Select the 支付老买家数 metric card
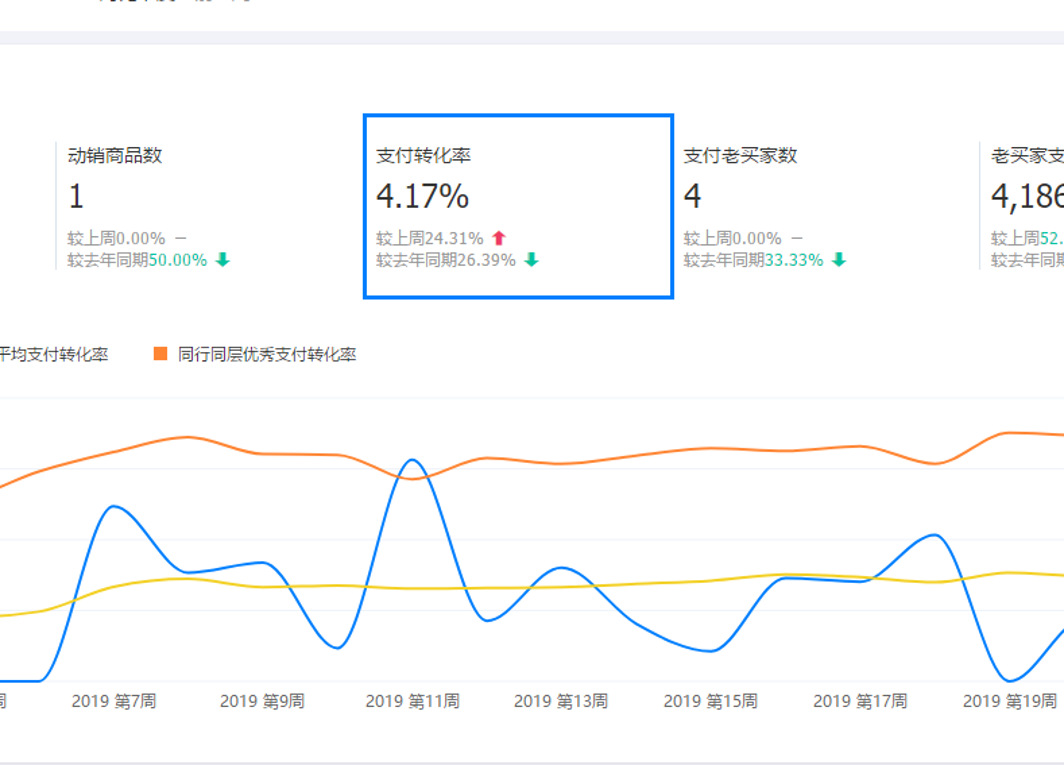This screenshot has height=765, width=1064. [826, 206]
